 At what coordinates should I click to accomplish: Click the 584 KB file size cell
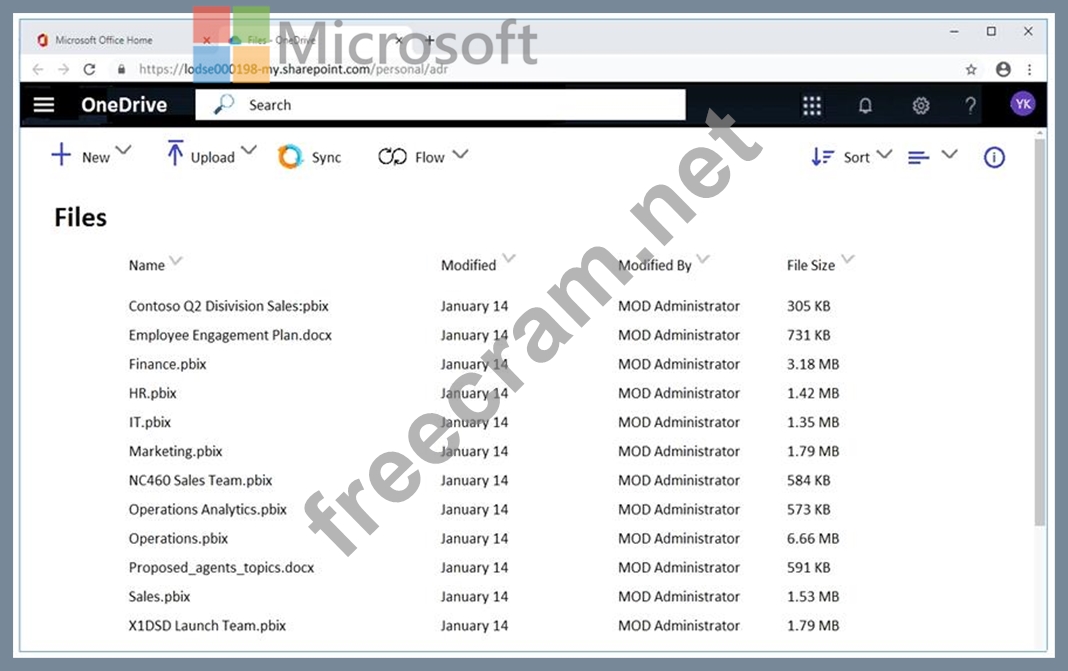tap(808, 480)
